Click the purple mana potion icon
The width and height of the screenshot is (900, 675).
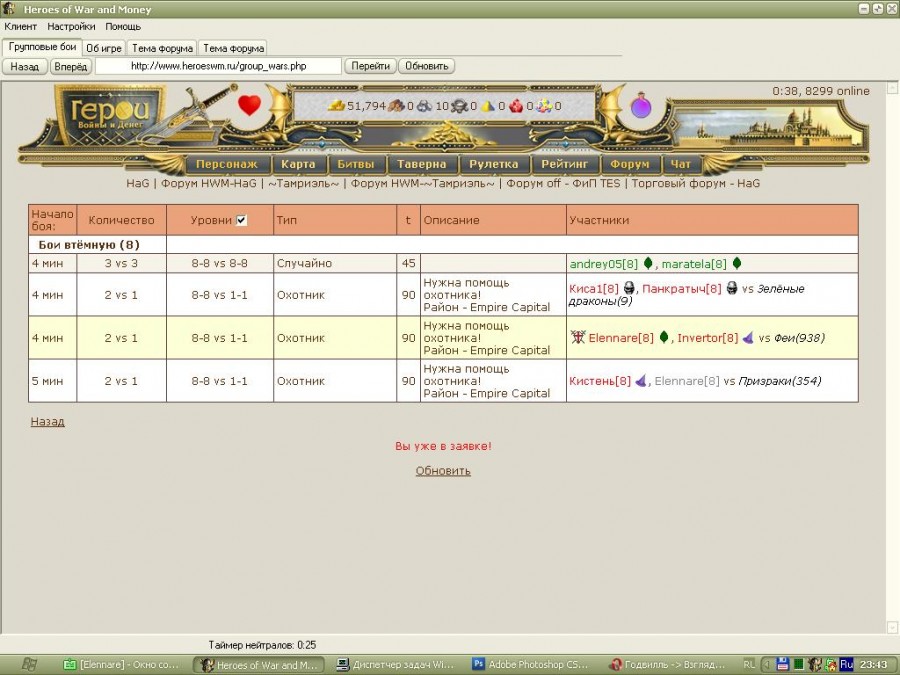[x=641, y=106]
